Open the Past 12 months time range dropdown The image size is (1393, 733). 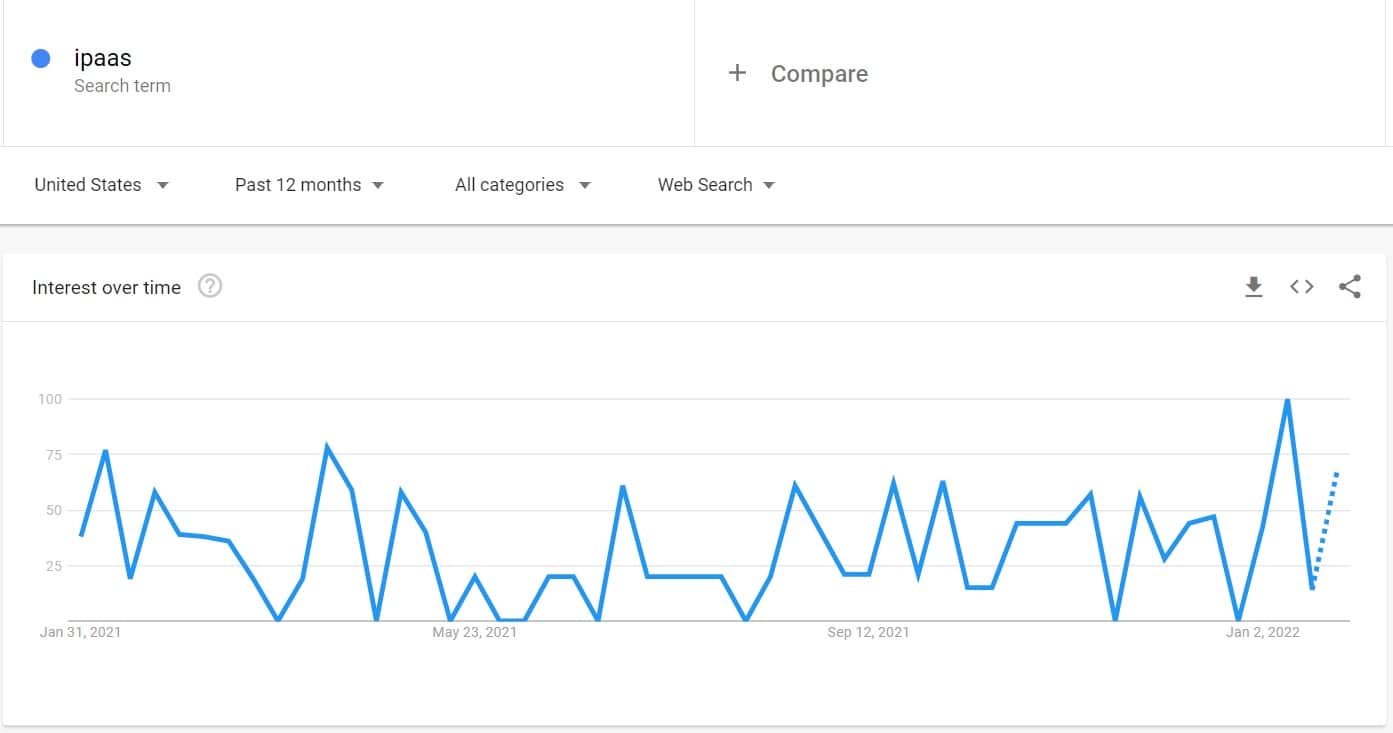(x=309, y=185)
